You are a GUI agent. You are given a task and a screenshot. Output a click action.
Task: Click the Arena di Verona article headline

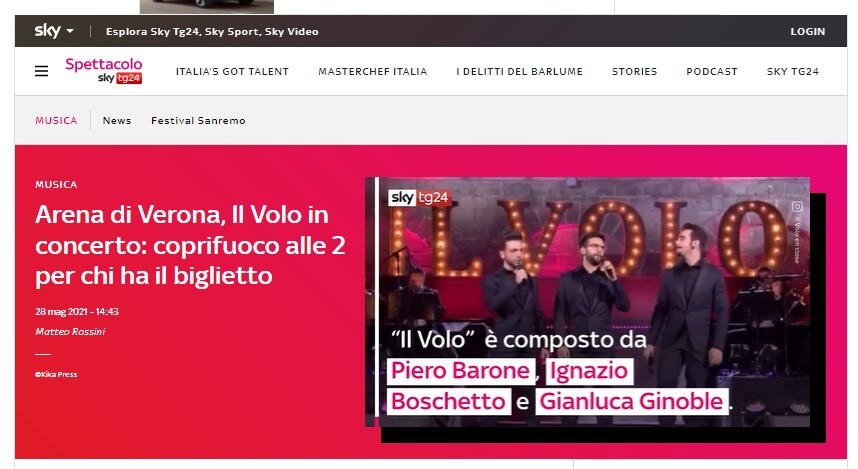coord(190,245)
